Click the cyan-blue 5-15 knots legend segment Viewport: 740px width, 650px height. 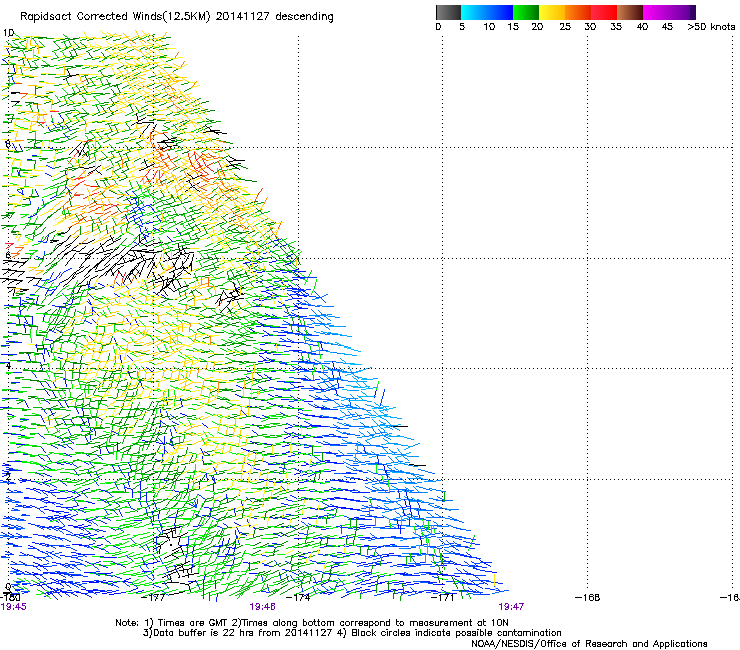click(487, 12)
